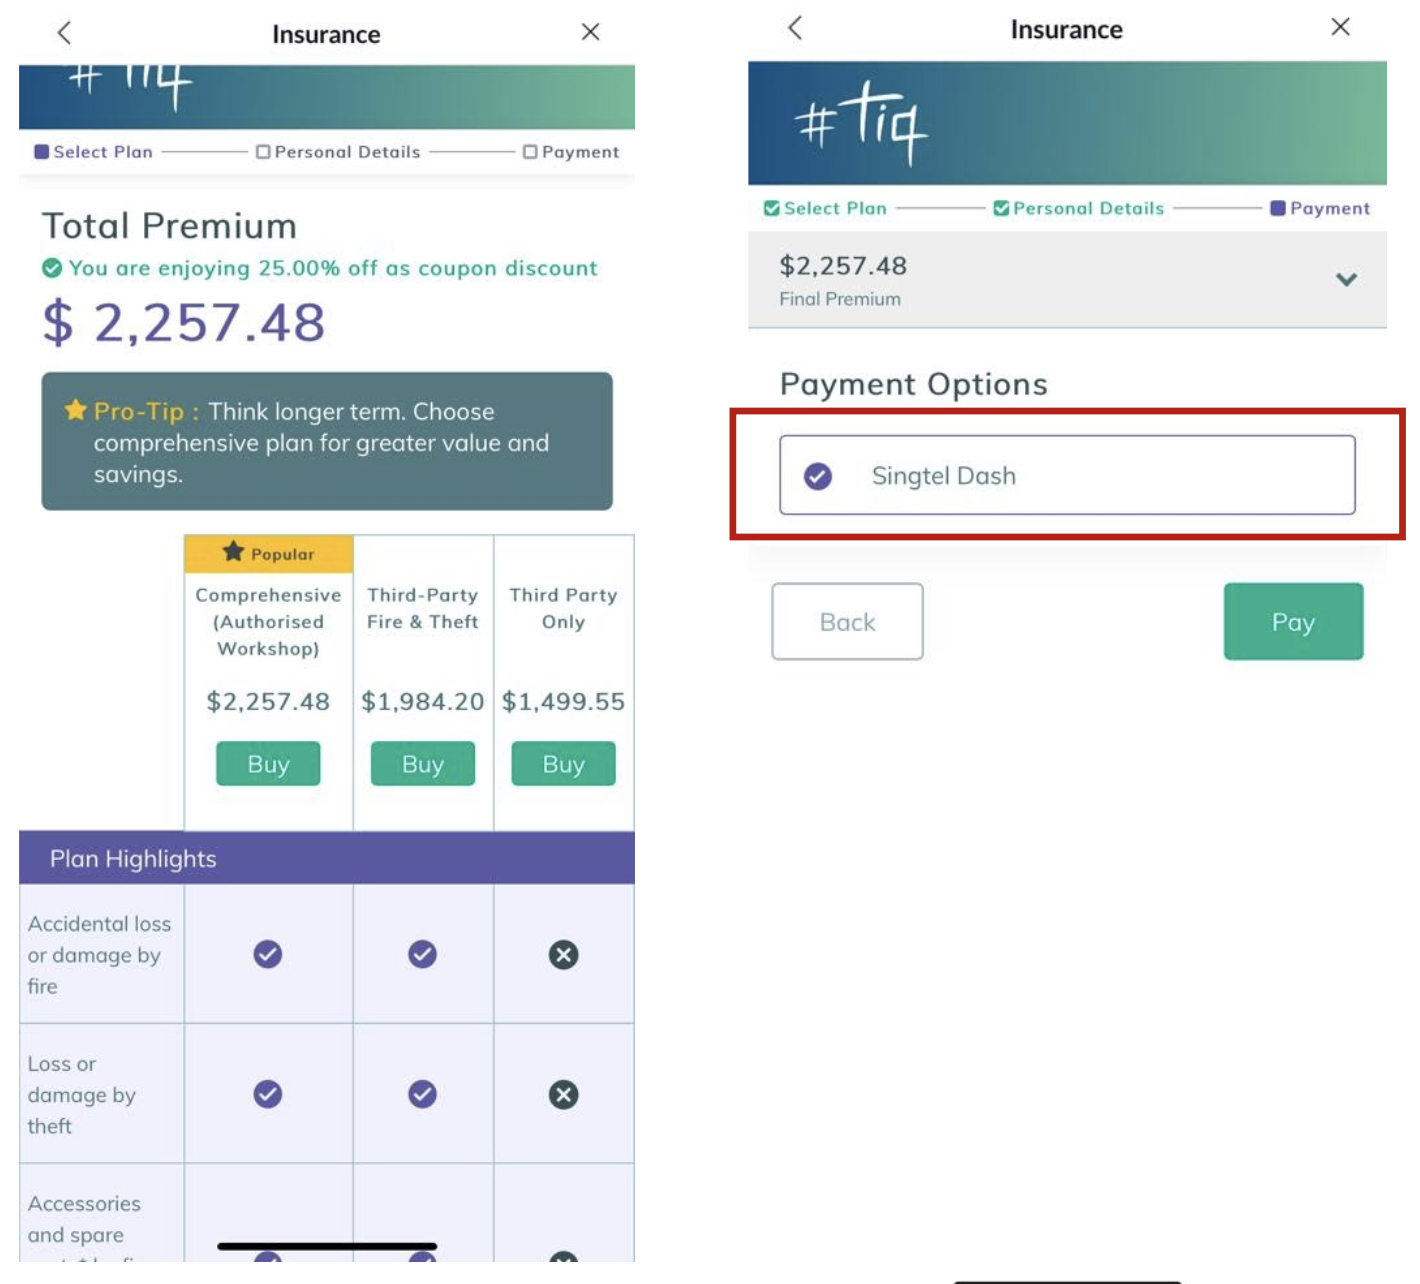
Task: Go back using left screen's back arrow
Action: [x=65, y=33]
